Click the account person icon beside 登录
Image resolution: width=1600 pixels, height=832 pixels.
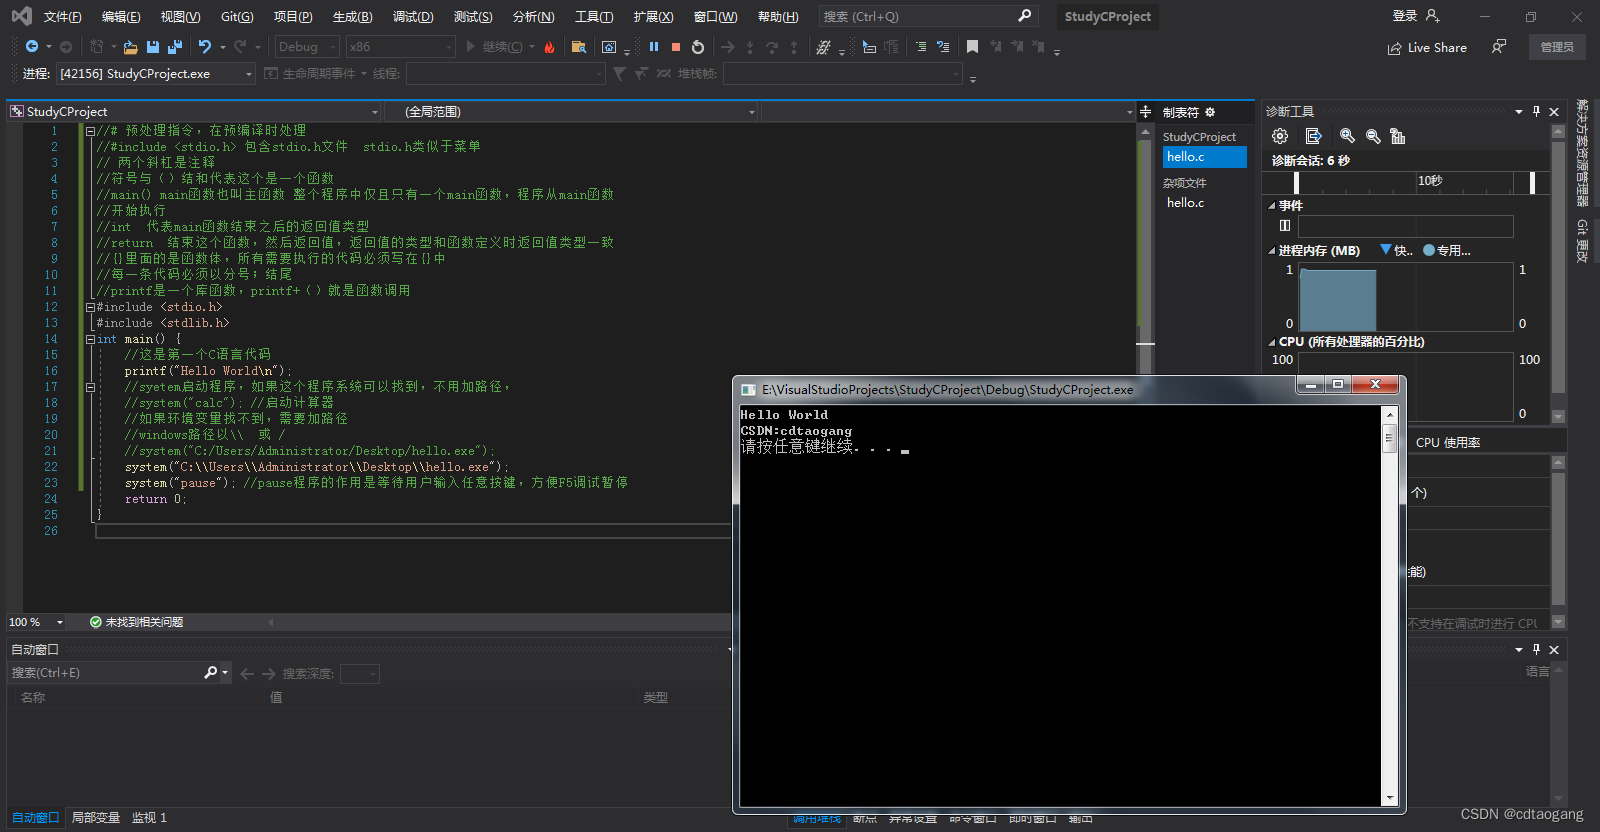1433,16
